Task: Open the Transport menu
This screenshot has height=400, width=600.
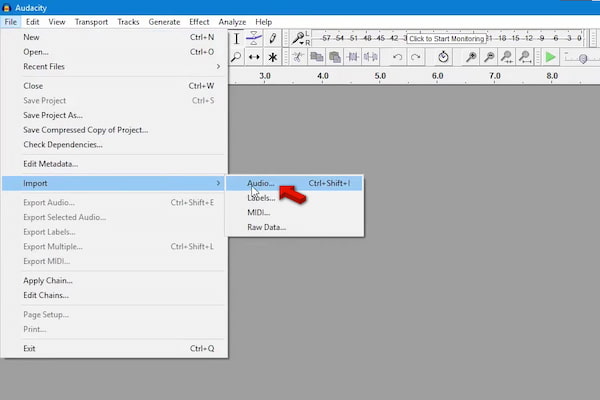Action: [x=91, y=22]
